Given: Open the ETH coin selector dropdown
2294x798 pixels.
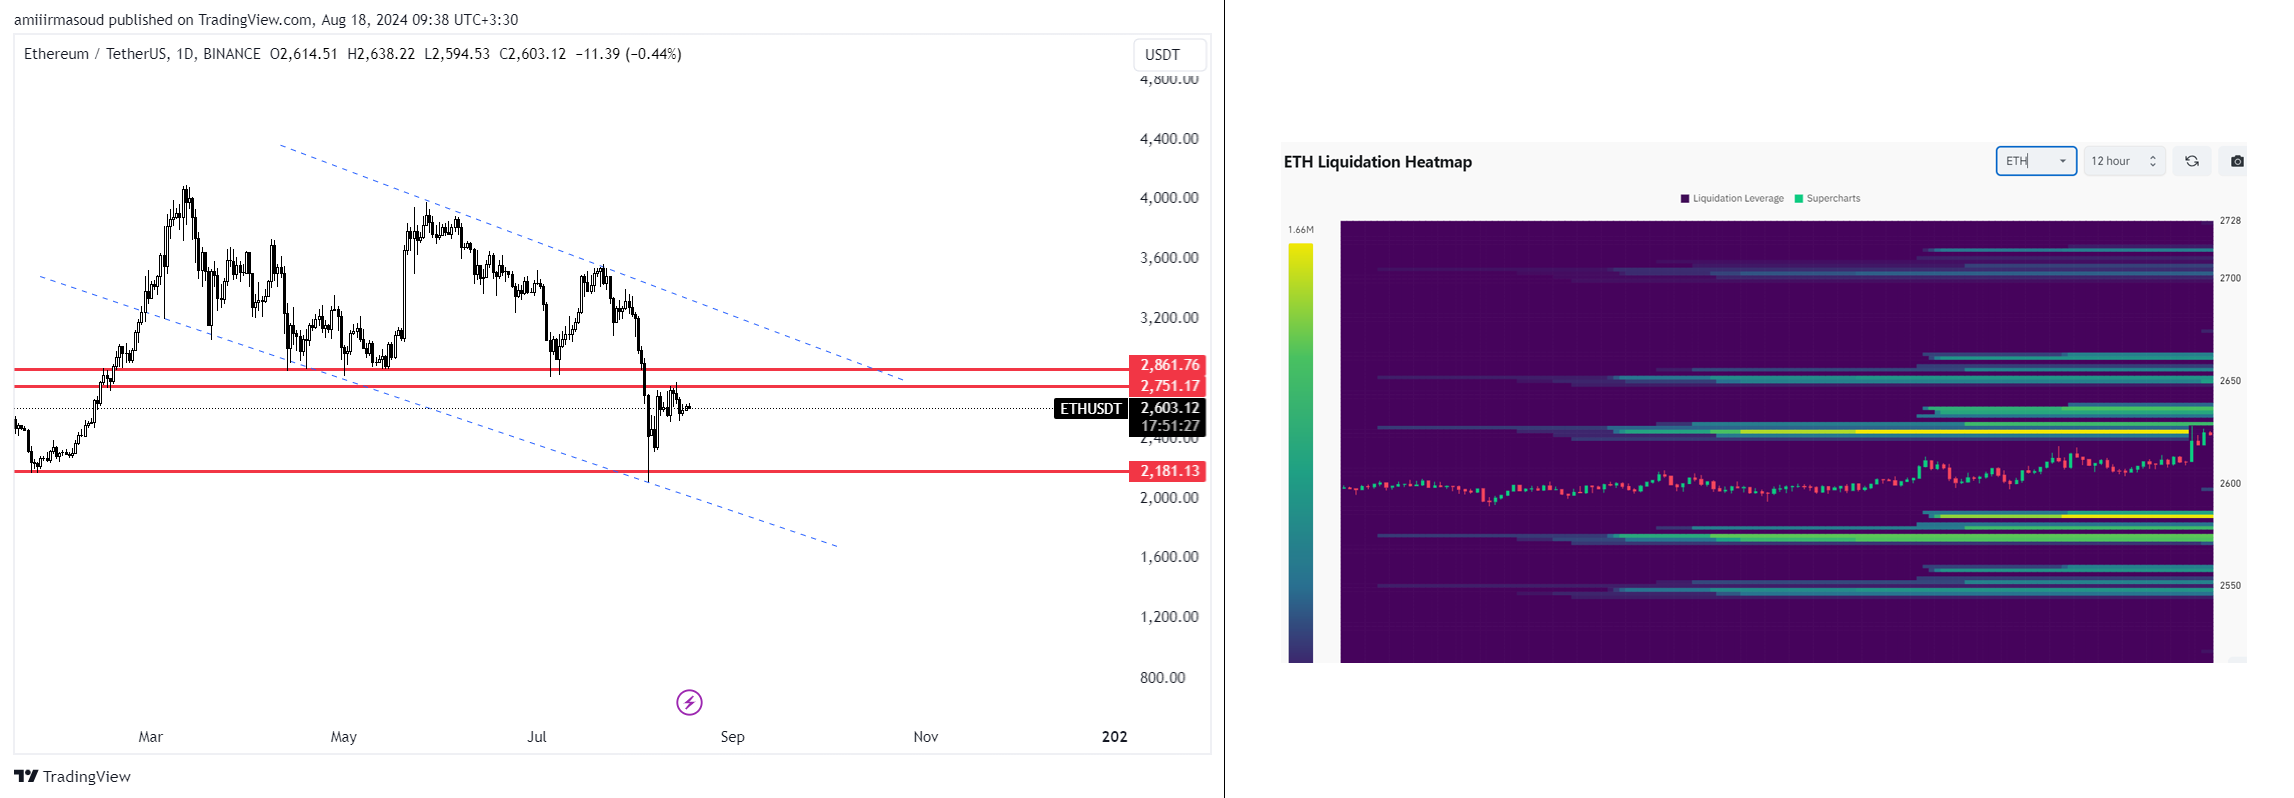Looking at the screenshot, I should pyautogui.click(x=2036, y=161).
